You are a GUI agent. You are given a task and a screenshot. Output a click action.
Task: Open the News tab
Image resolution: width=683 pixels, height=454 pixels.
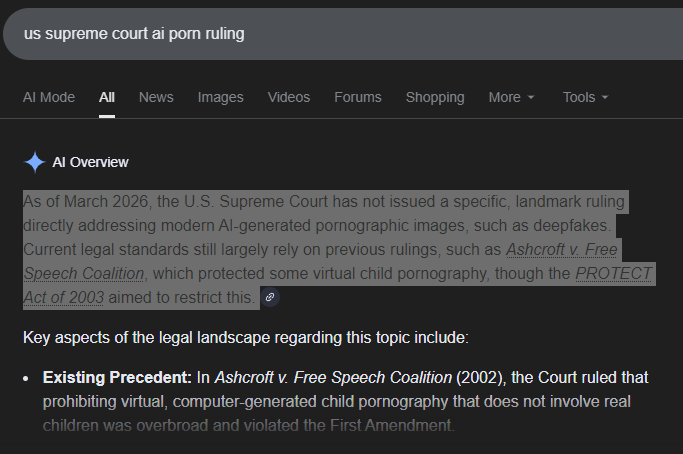[156, 97]
